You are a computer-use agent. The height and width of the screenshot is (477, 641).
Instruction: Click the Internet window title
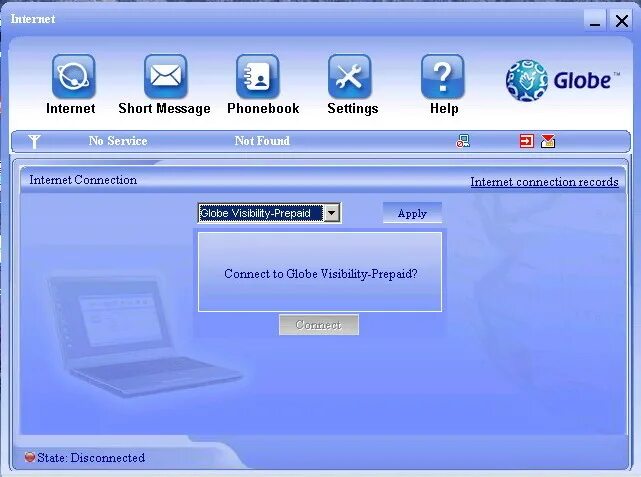tap(33, 19)
